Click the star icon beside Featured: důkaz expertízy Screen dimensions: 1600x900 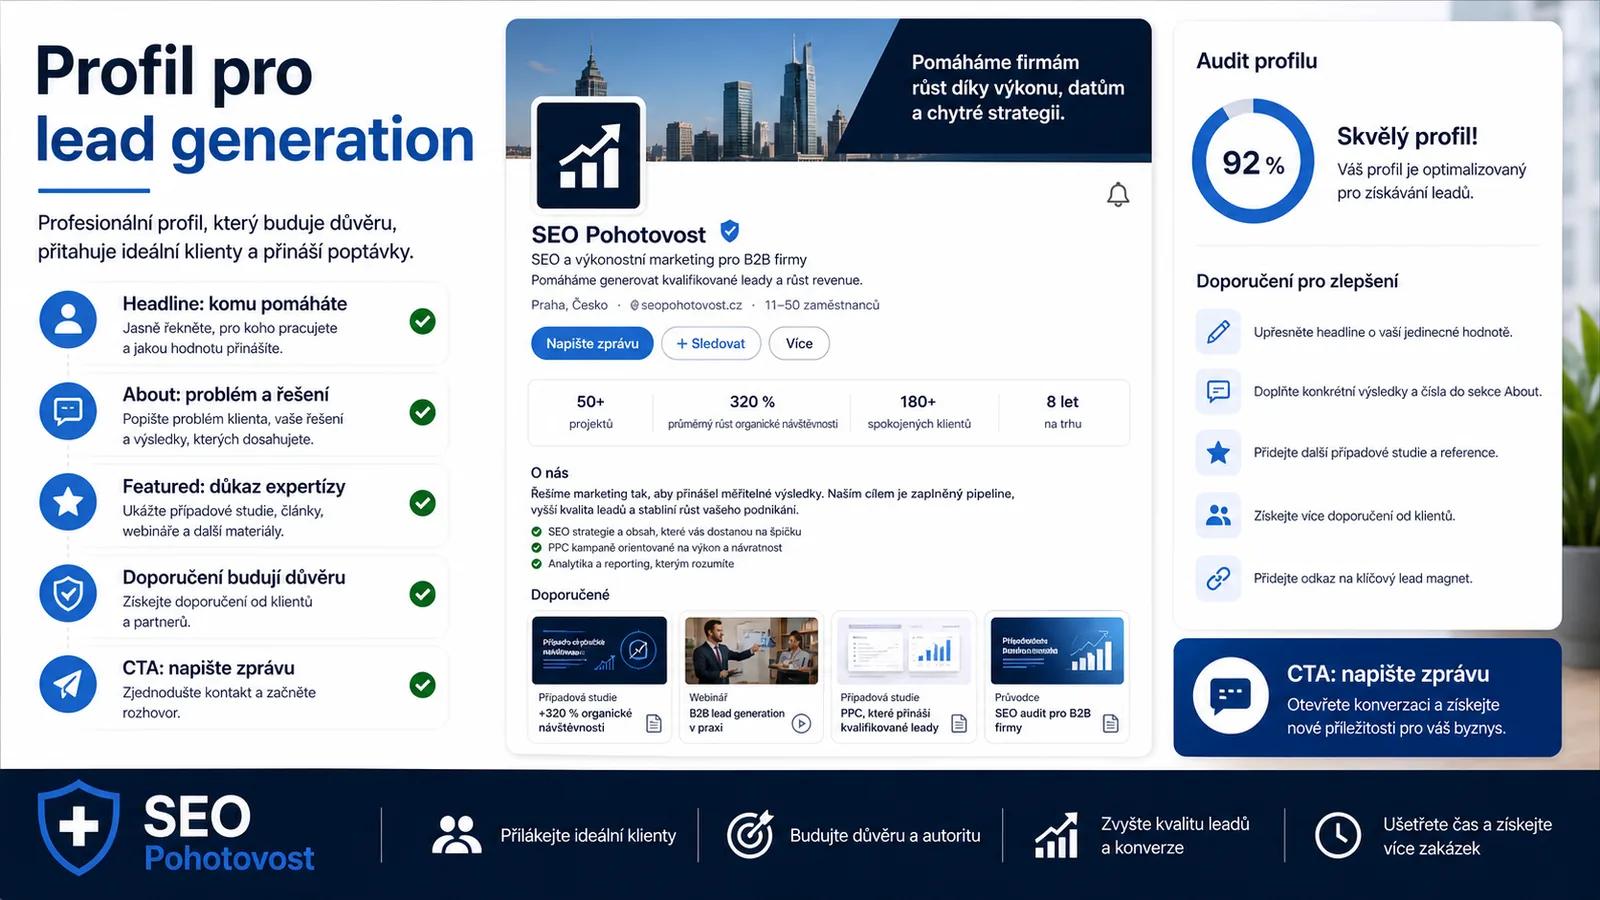[x=68, y=501]
